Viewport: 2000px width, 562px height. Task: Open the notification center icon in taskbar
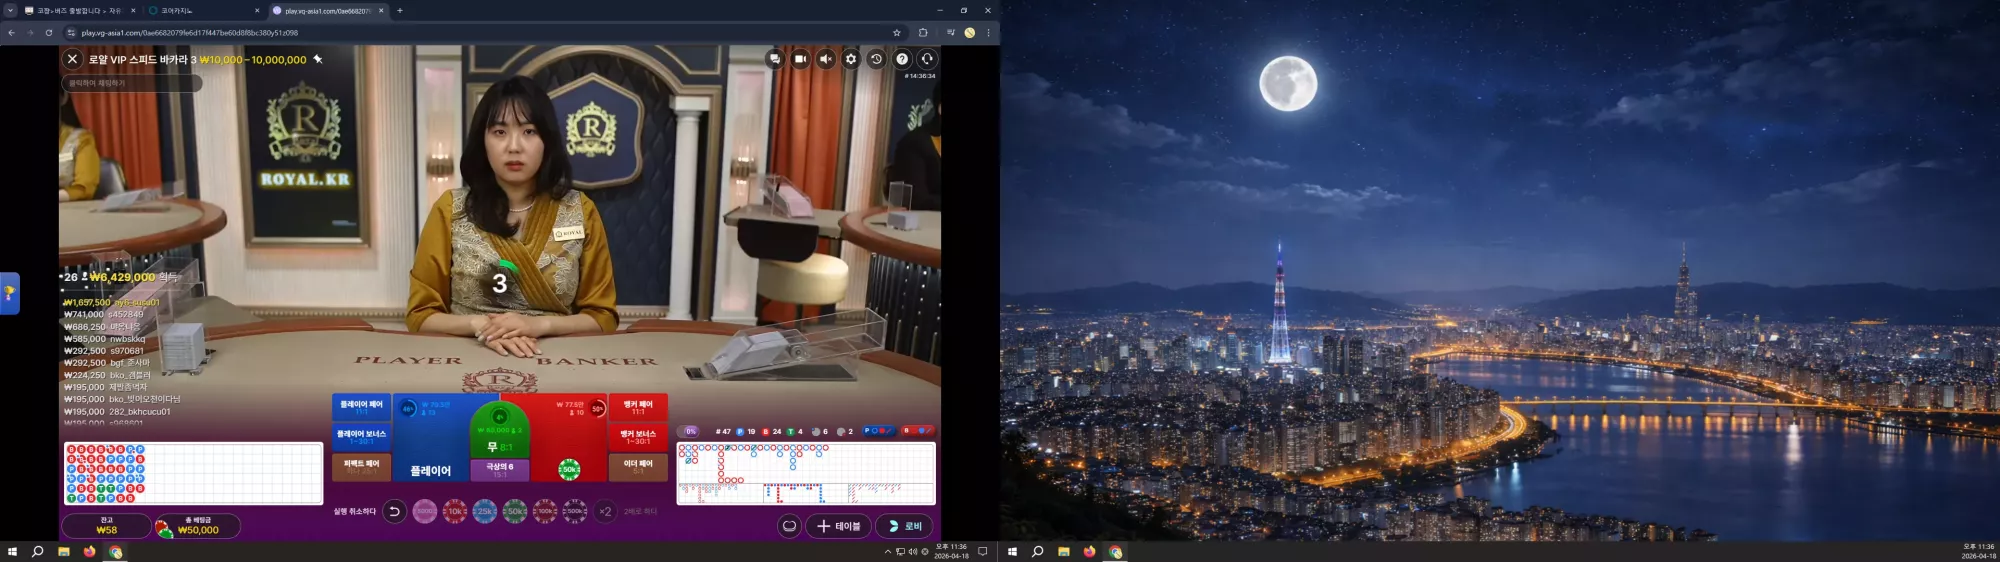[x=983, y=551]
